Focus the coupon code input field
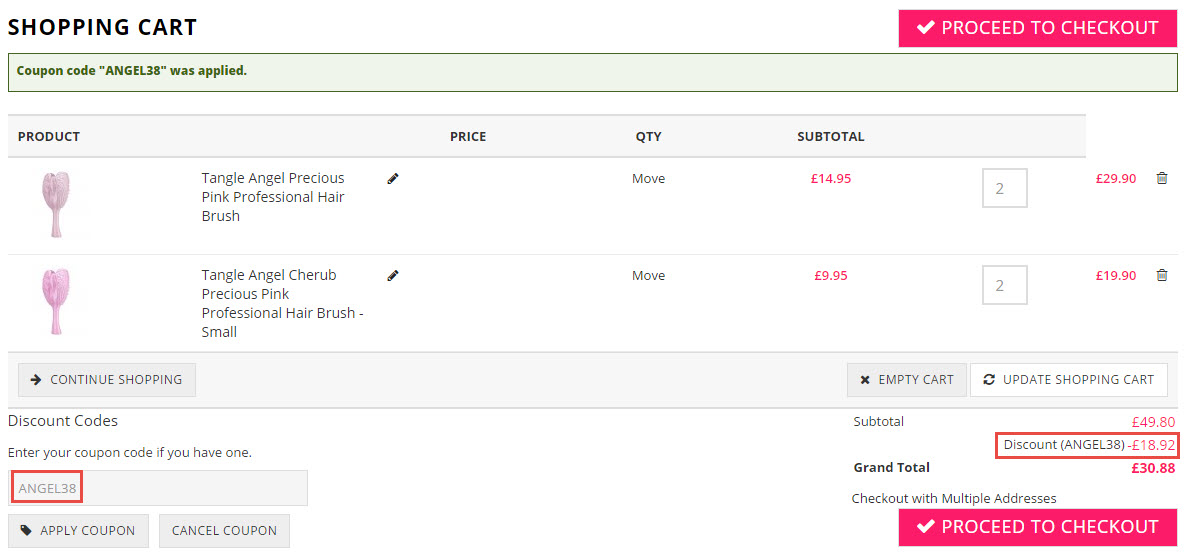Viewport: 1186px width, 560px height. [158, 488]
